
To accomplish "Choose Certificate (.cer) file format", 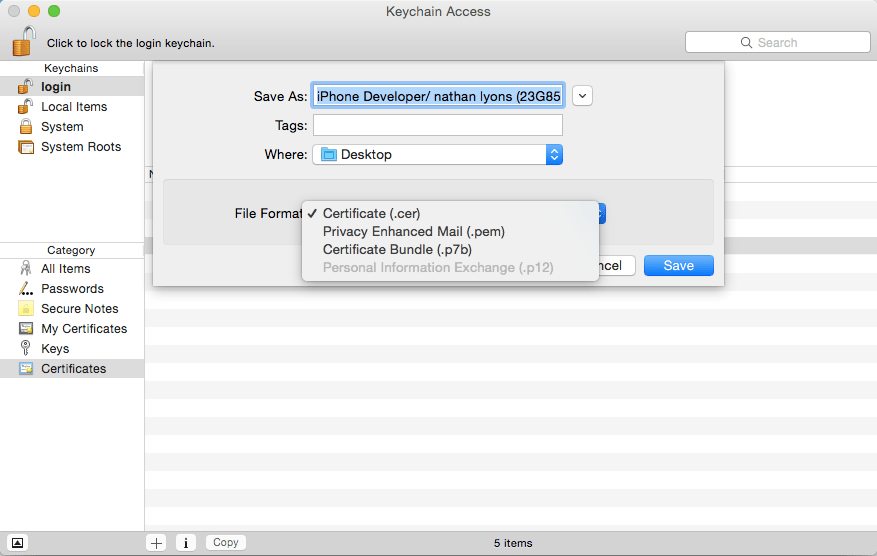I will point(371,214).
